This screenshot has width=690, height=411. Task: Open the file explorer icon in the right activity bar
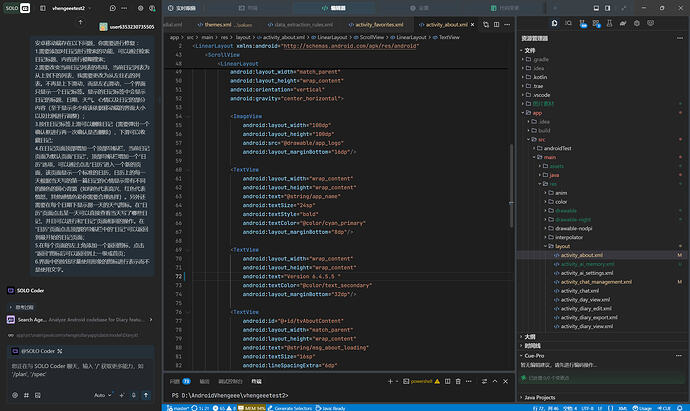coord(554,23)
